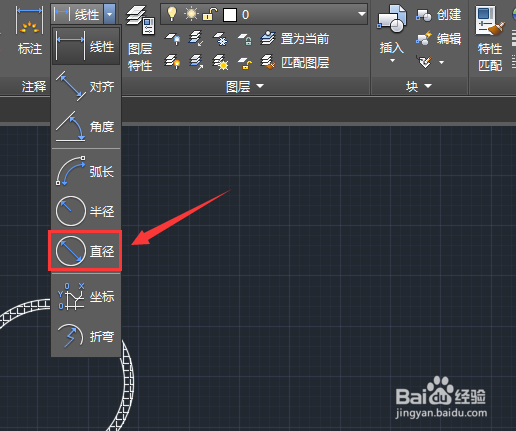Click 匹配图层 match layer button

point(295,62)
